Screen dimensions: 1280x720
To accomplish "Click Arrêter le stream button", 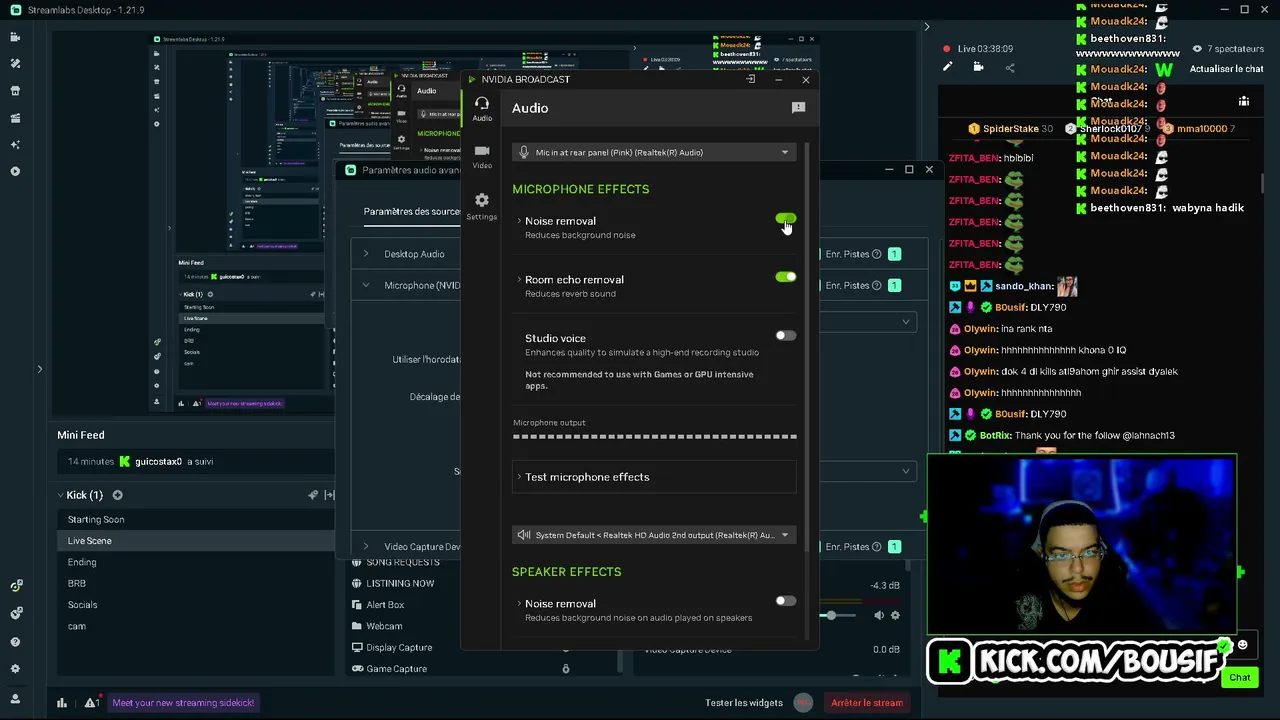I will pyautogui.click(x=867, y=703).
